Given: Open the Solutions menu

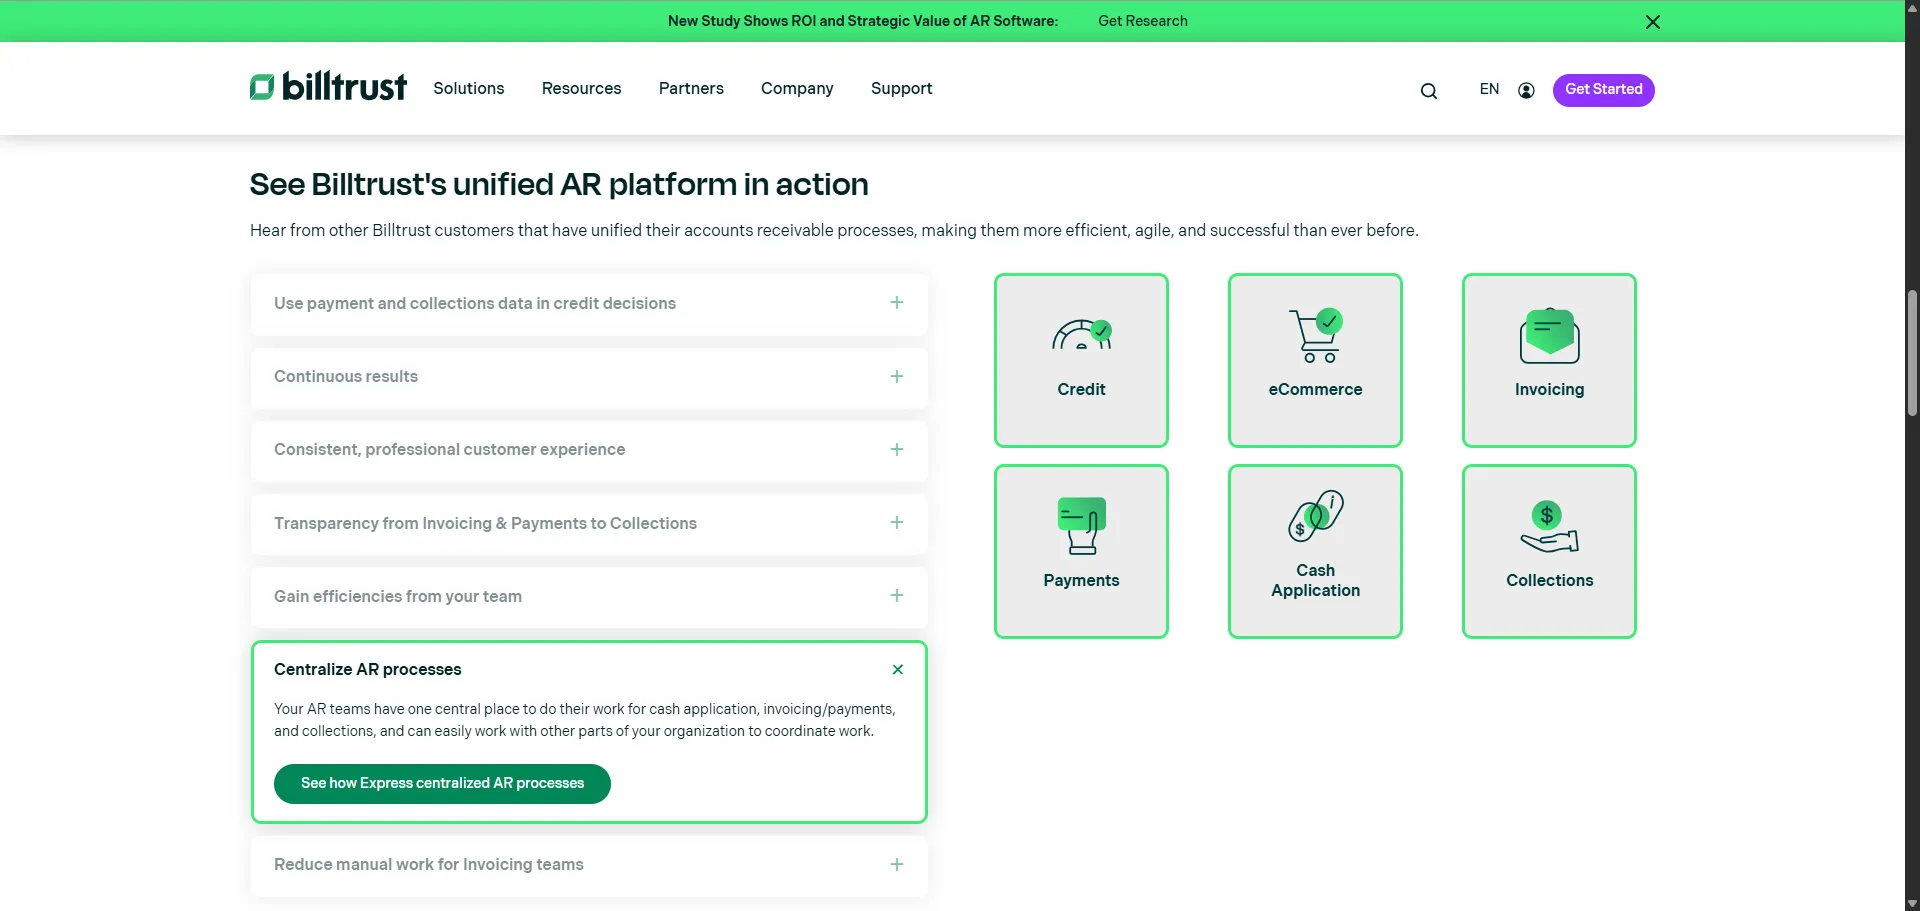Looking at the screenshot, I should point(469,89).
